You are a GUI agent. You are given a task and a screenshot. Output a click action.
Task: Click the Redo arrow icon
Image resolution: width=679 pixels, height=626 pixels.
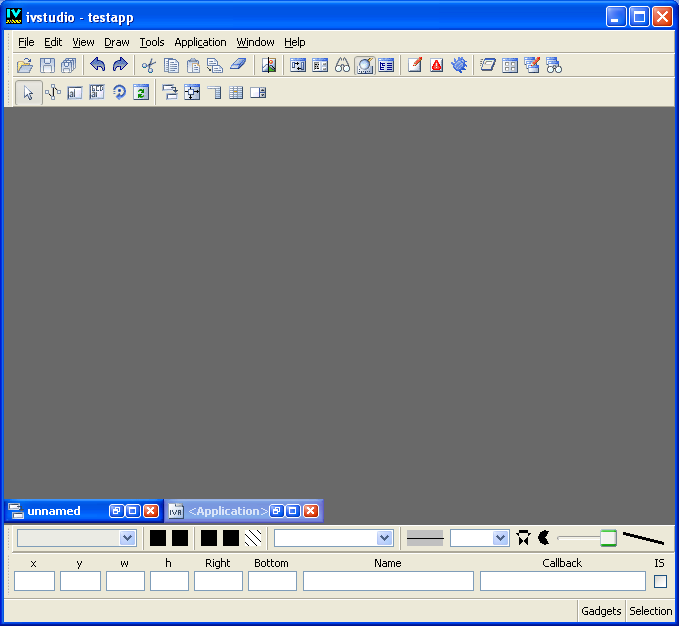(x=120, y=65)
